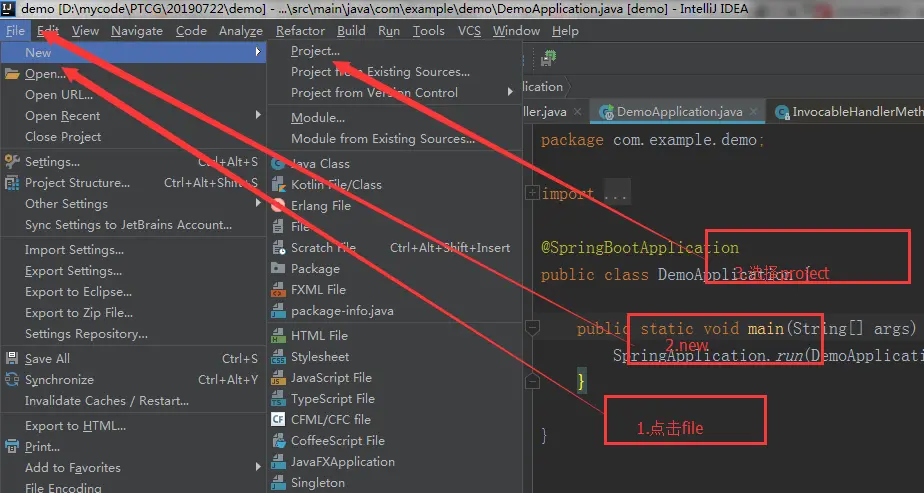Open the Build menu
This screenshot has width=924, height=493.
[351, 31]
